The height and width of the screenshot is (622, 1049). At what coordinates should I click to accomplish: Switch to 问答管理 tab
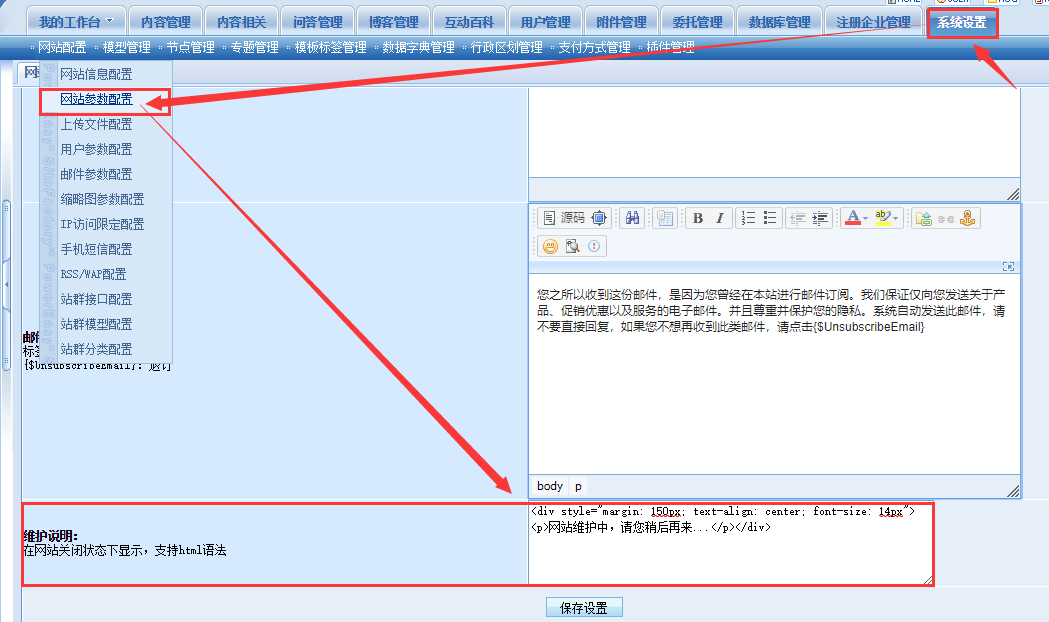318,22
